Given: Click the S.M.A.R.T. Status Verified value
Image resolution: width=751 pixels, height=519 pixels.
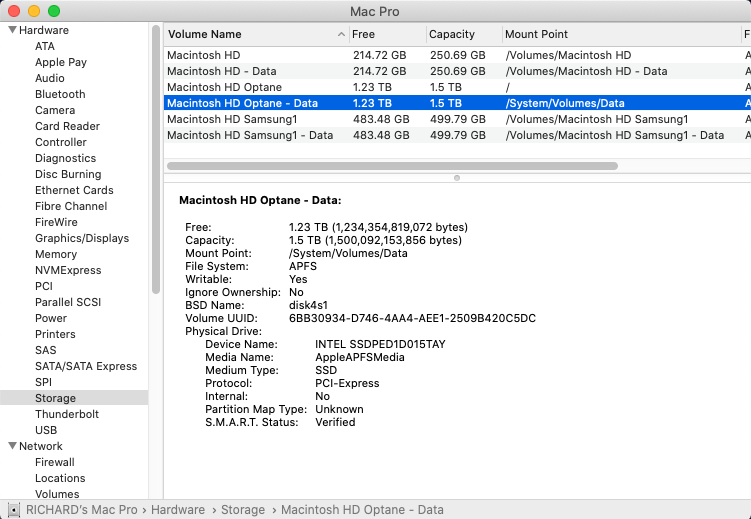Looking at the screenshot, I should [335, 422].
